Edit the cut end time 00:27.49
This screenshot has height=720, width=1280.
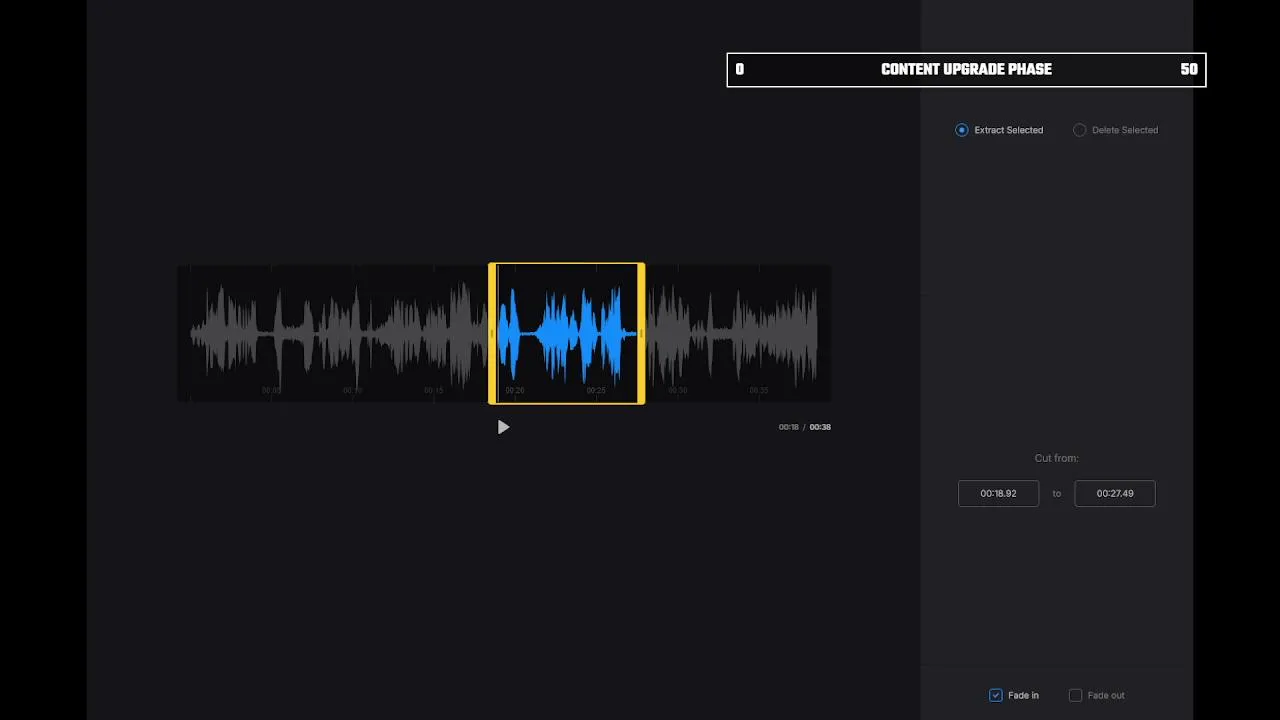[x=1115, y=493]
